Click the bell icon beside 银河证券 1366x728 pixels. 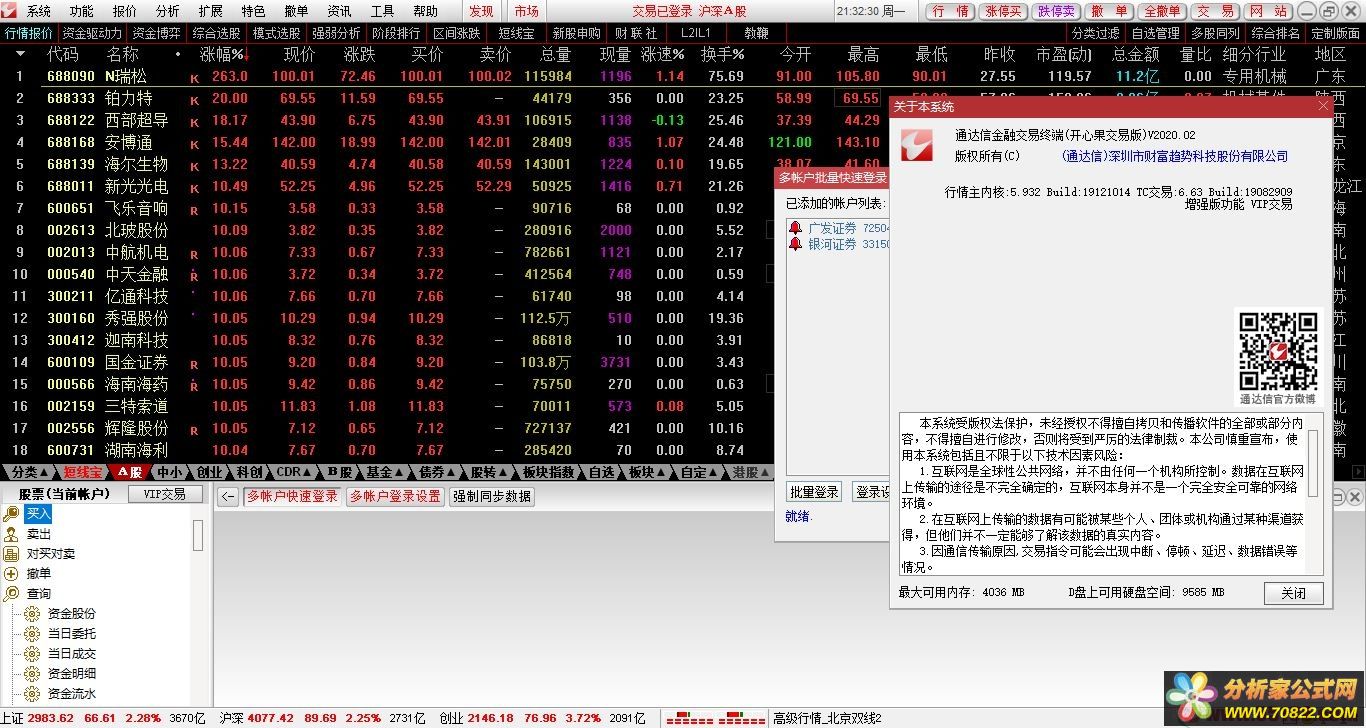(x=796, y=245)
